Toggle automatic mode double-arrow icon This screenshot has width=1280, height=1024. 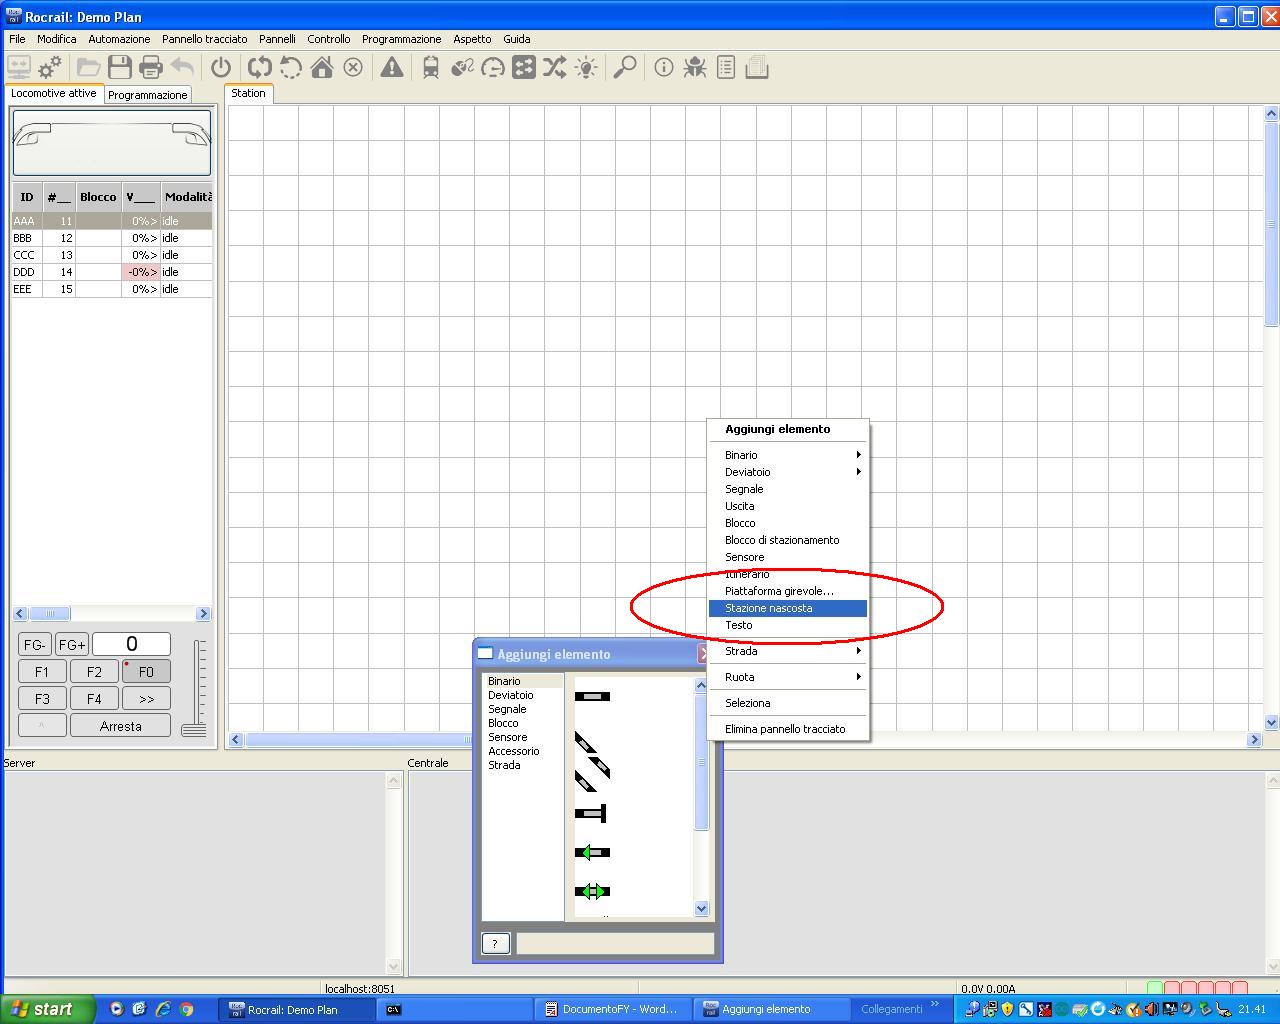260,67
